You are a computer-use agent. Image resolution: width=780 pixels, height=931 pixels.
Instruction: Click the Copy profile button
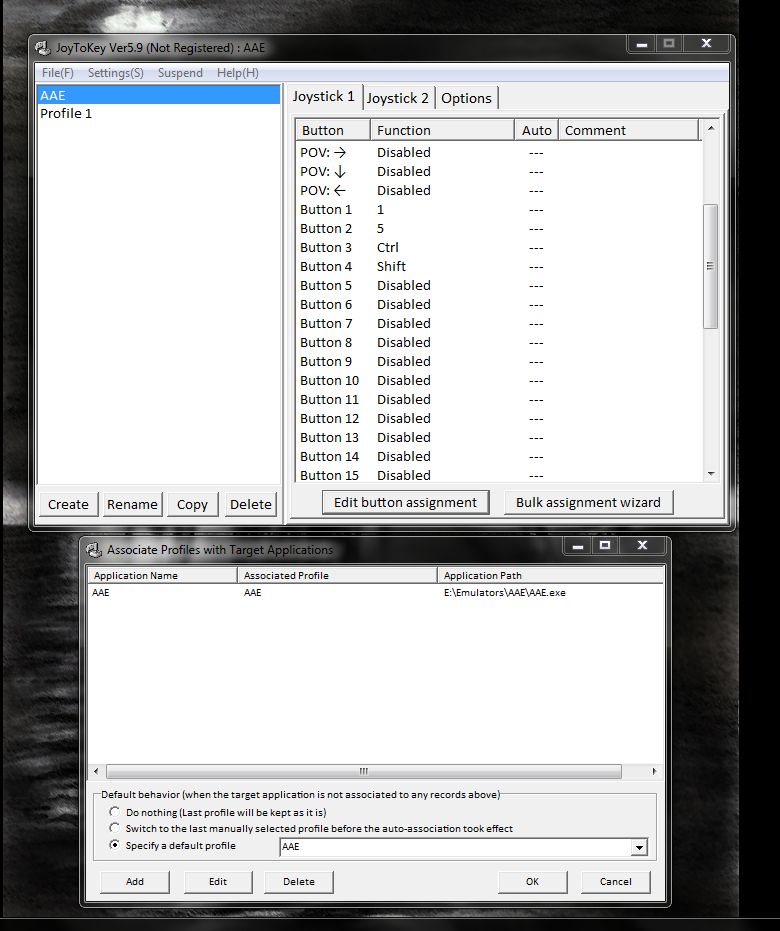click(192, 504)
